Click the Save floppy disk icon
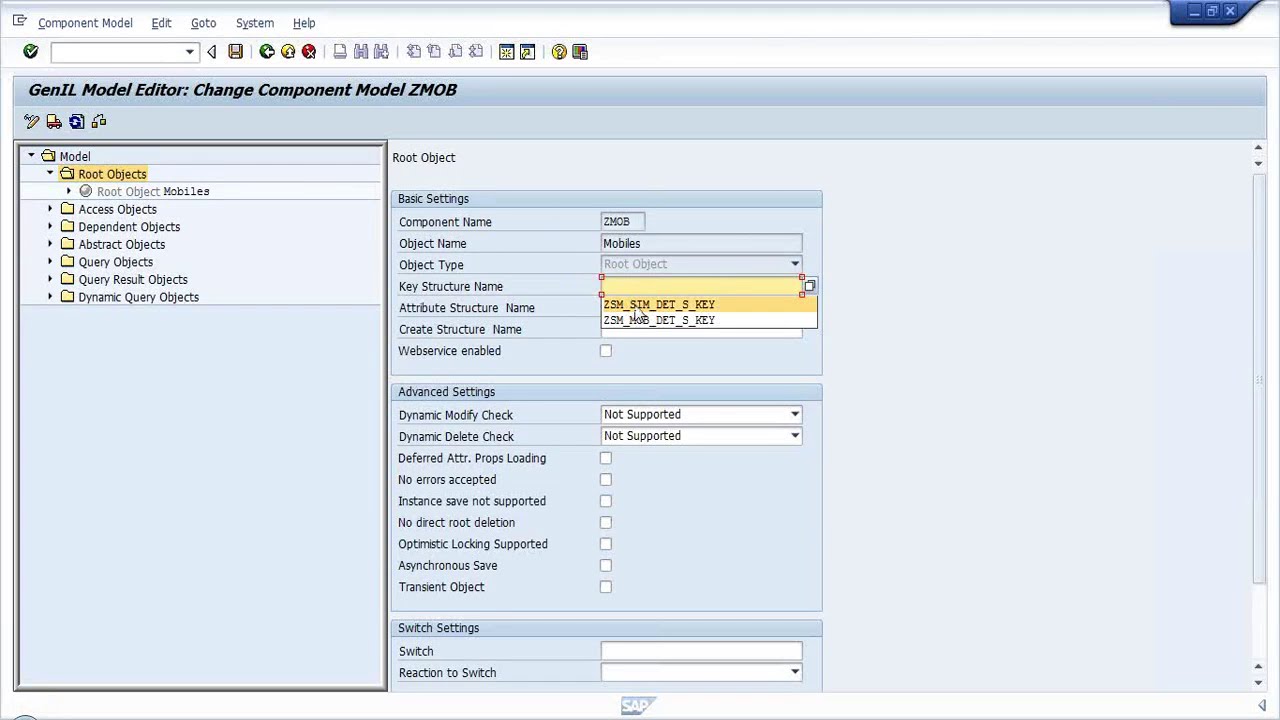The image size is (1280, 720). 235,51
